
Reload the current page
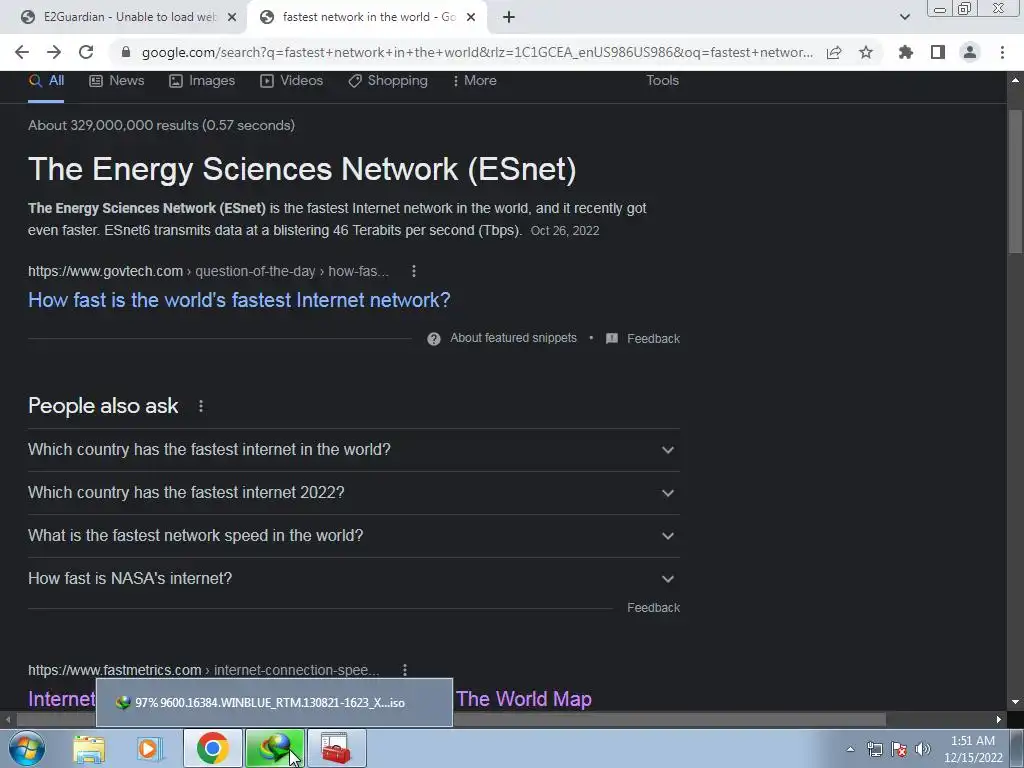86,52
